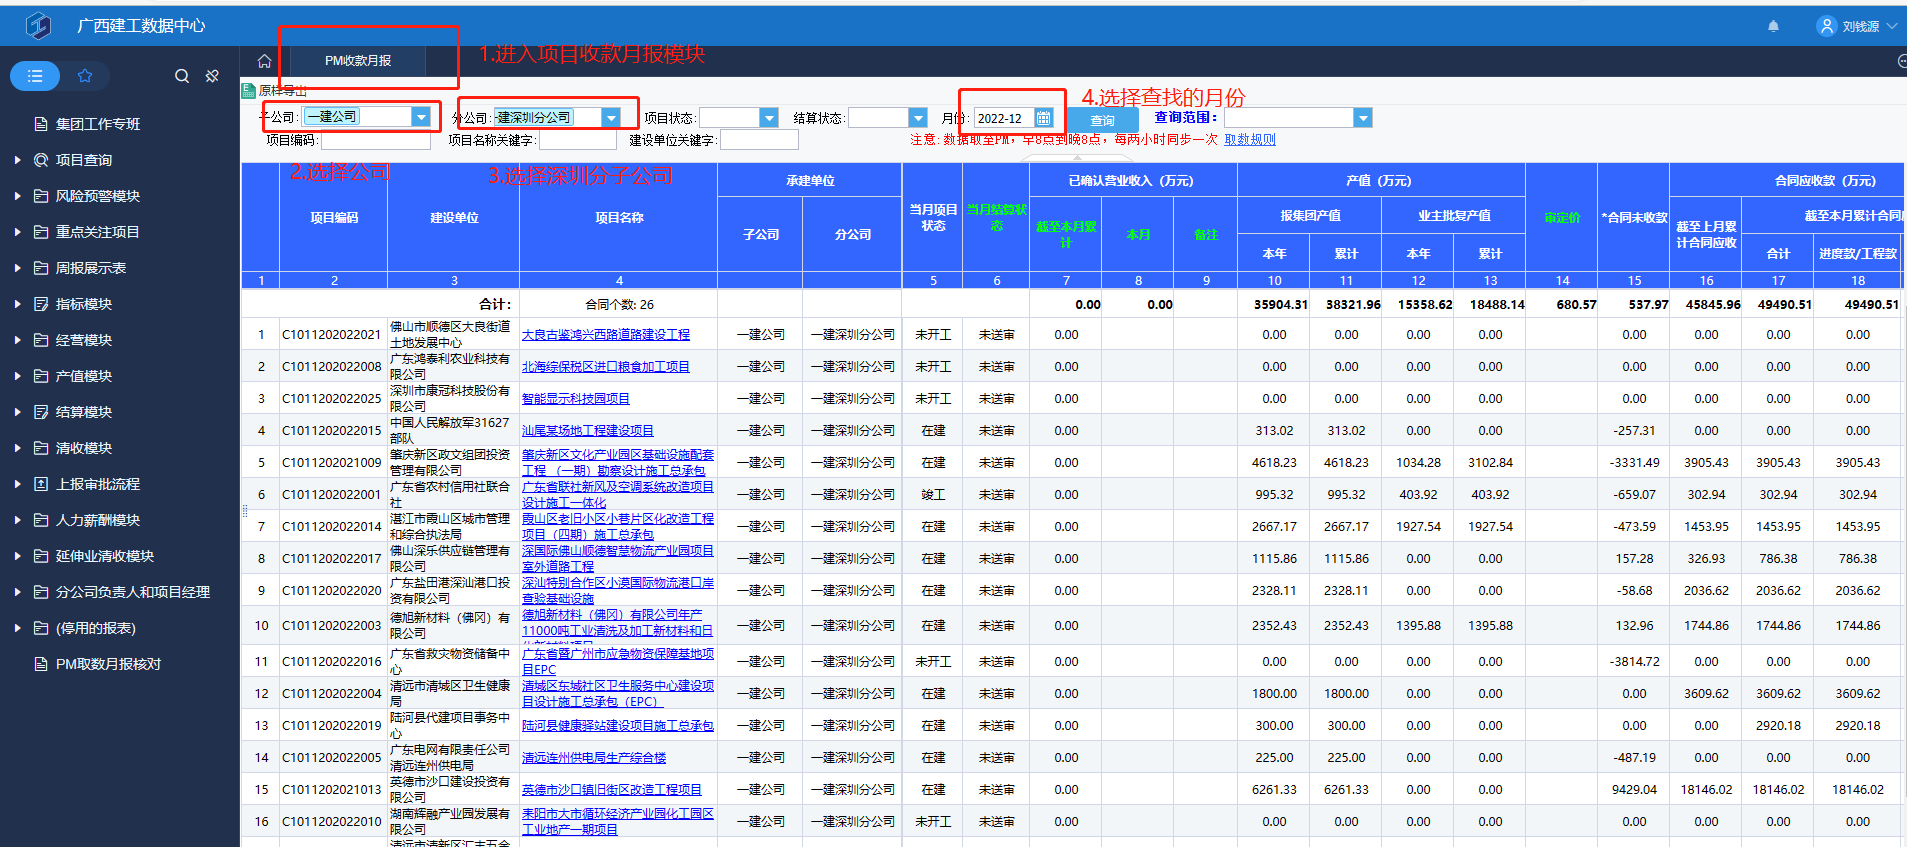Click the 广西建工数据中心 logo icon
This screenshot has width=1907, height=847.
(x=38, y=25)
